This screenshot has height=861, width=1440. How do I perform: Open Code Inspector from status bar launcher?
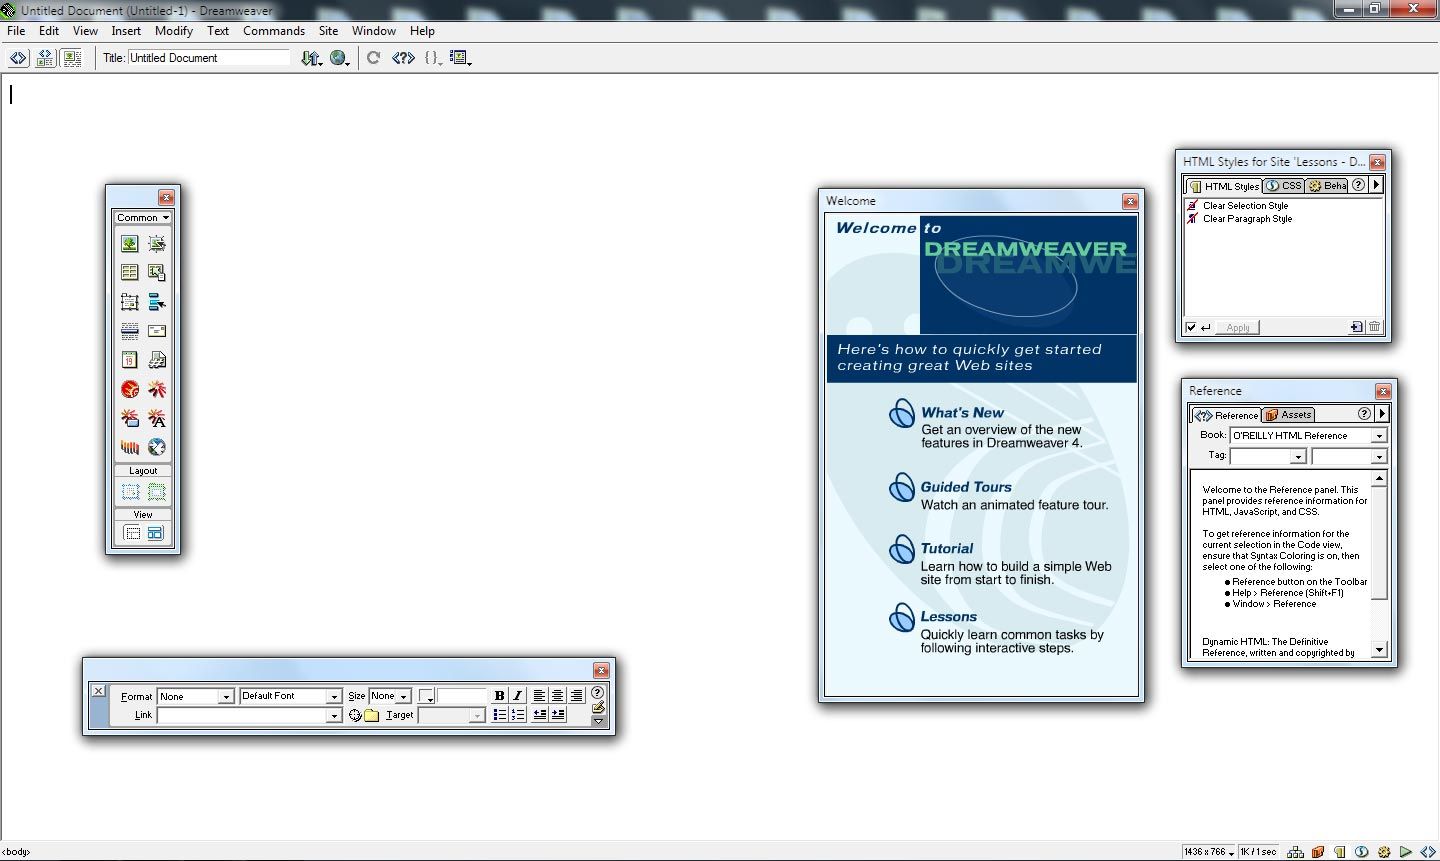(1427, 852)
